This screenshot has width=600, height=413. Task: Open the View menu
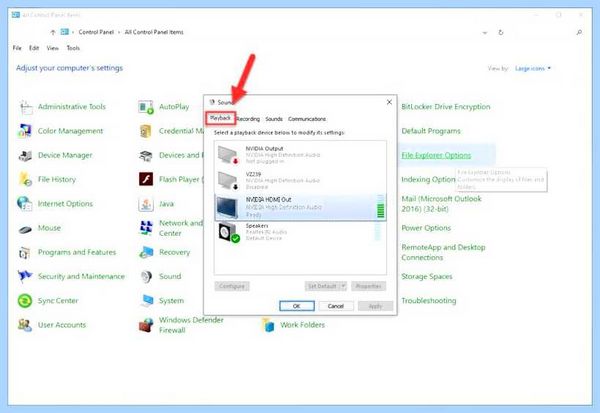pos(52,48)
